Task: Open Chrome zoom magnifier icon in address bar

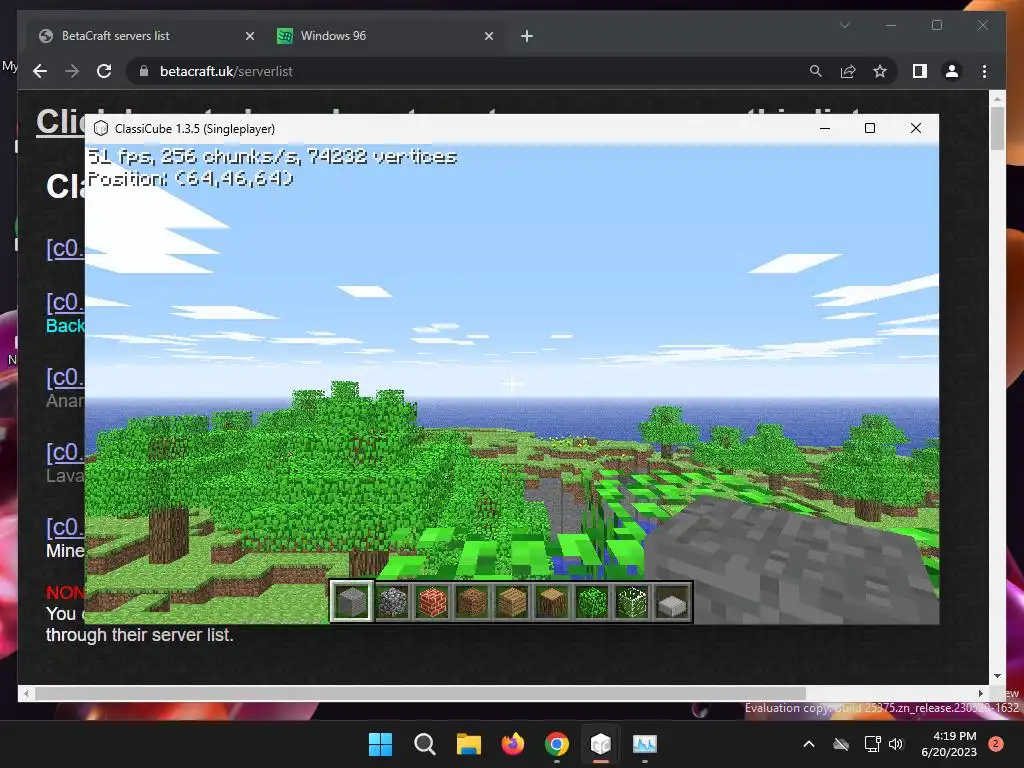Action: click(816, 71)
